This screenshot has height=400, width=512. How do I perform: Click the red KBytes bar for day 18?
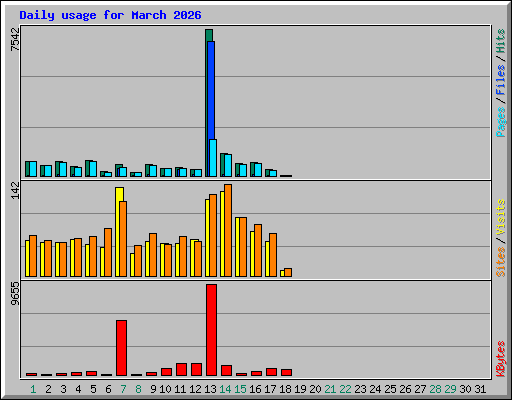[286, 373]
